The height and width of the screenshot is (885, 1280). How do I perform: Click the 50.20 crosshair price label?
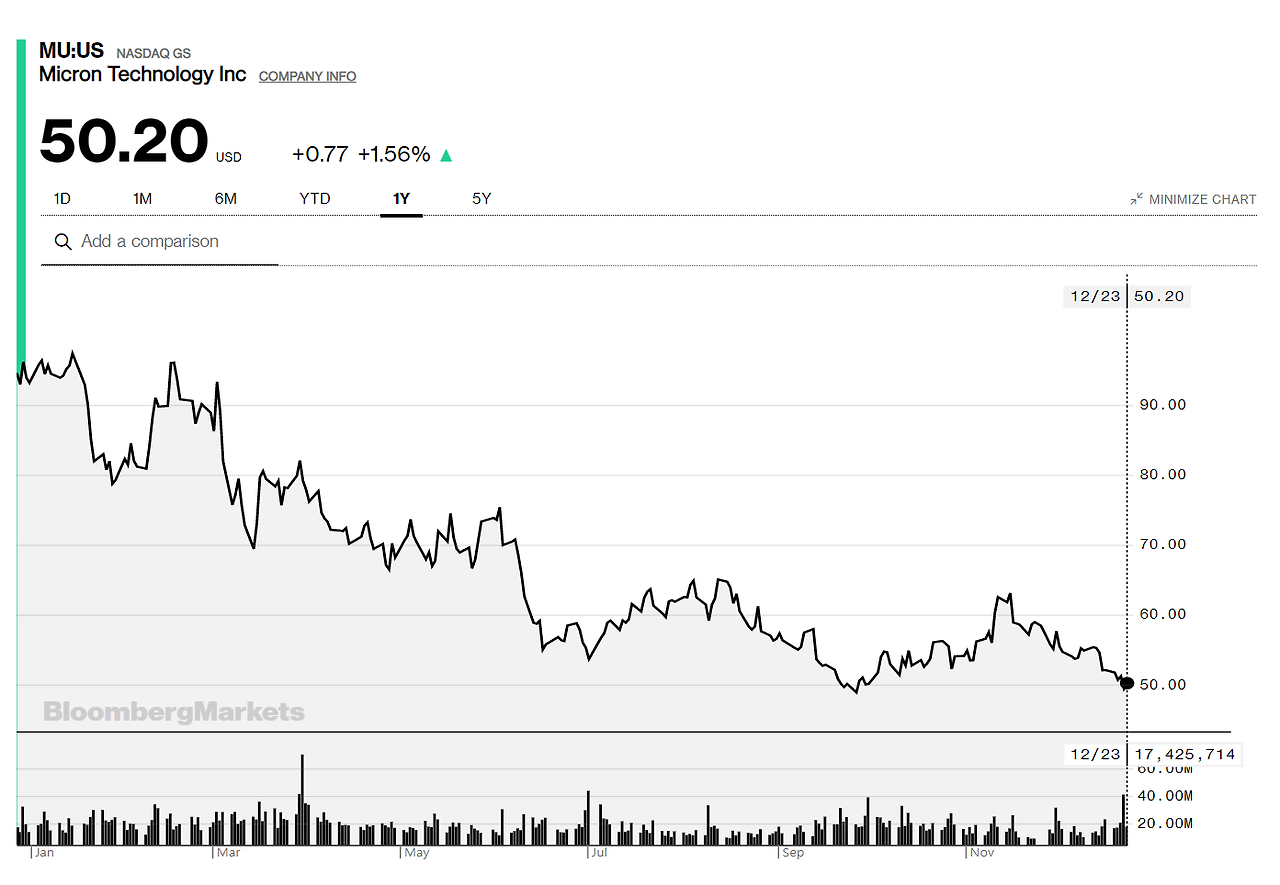click(x=1160, y=296)
